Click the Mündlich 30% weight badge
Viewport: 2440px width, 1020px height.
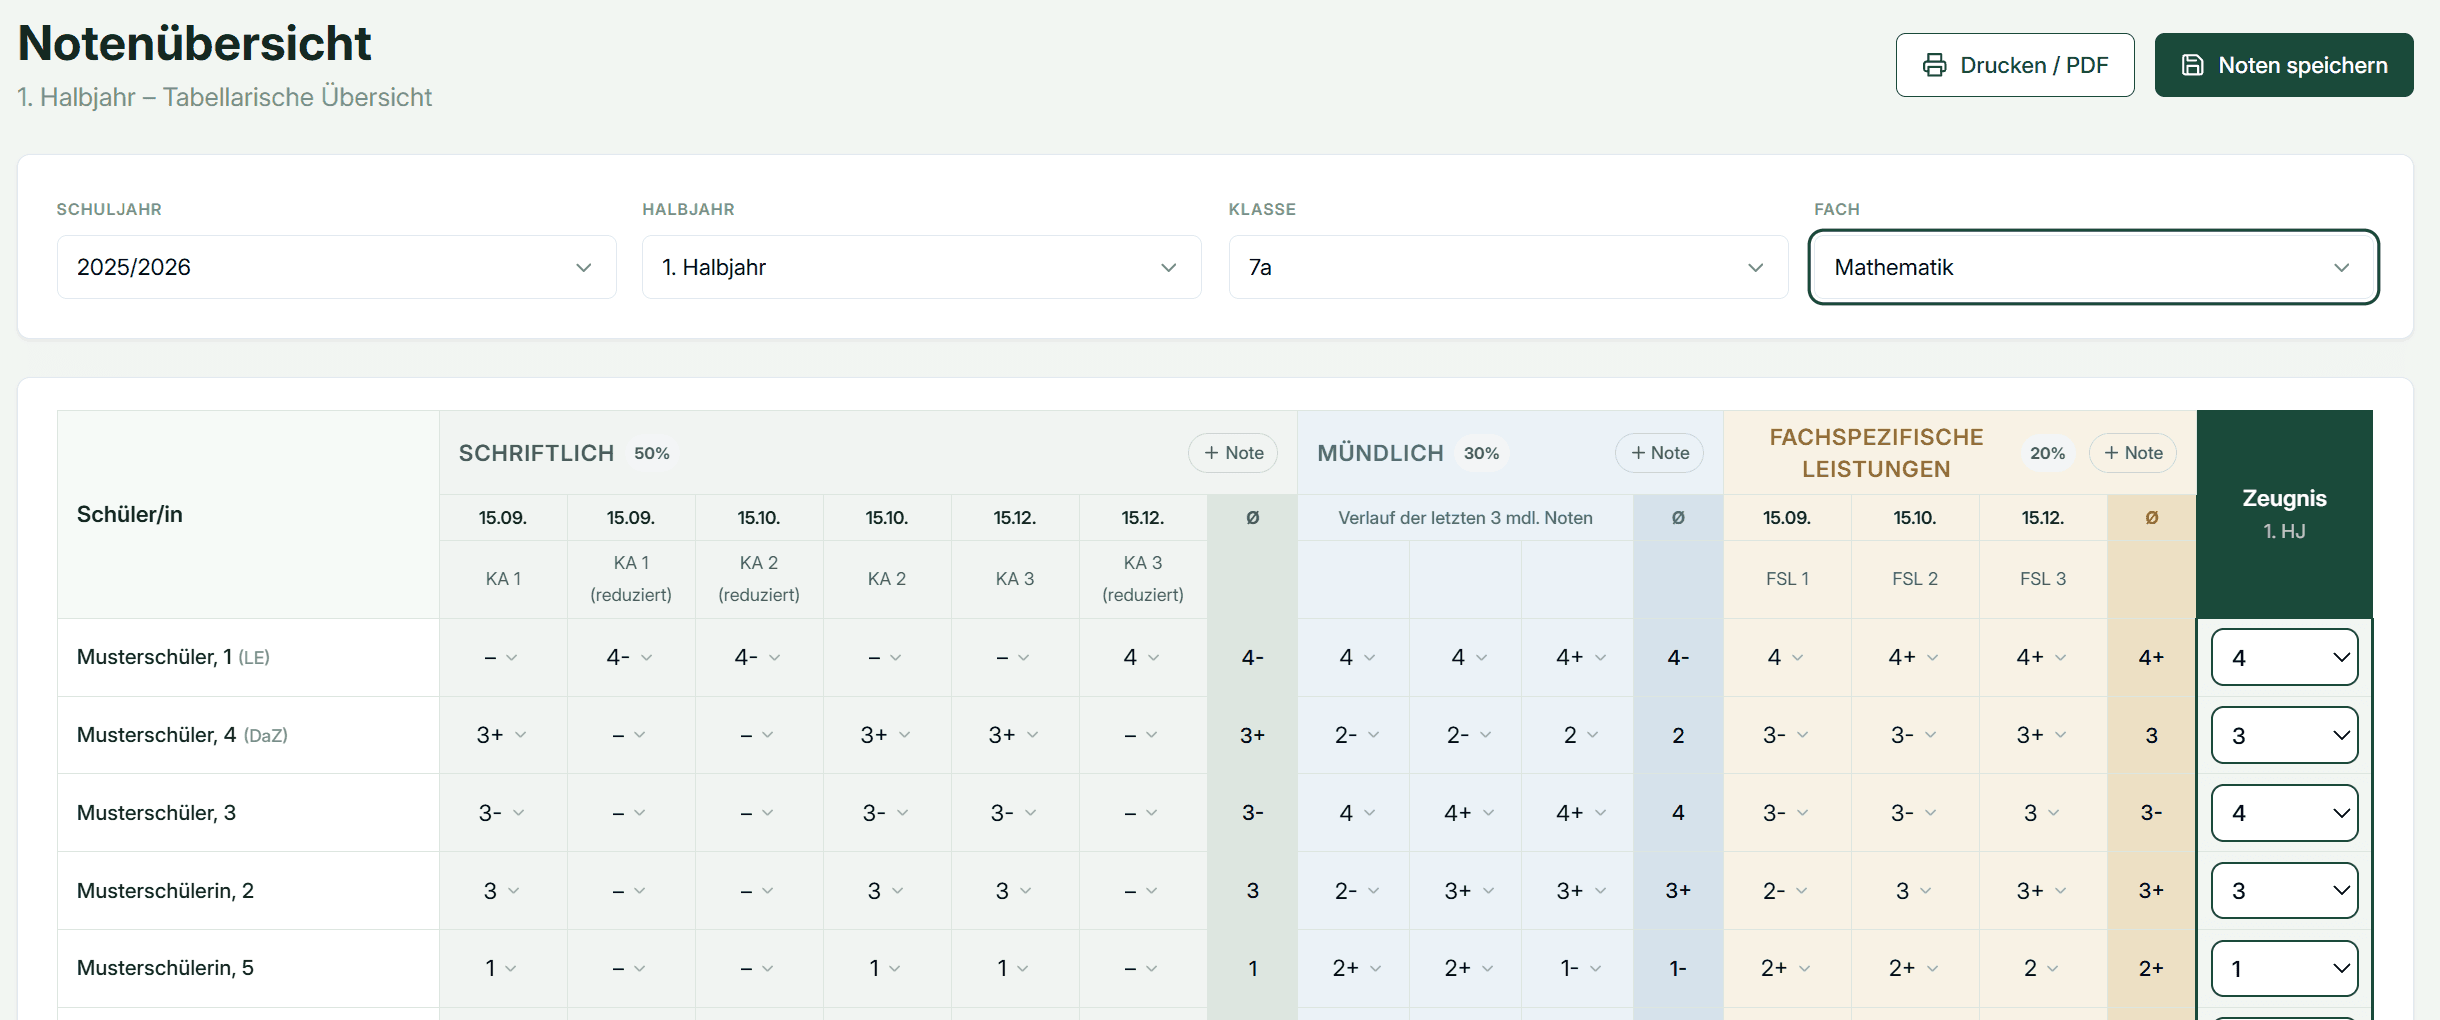click(x=1482, y=453)
